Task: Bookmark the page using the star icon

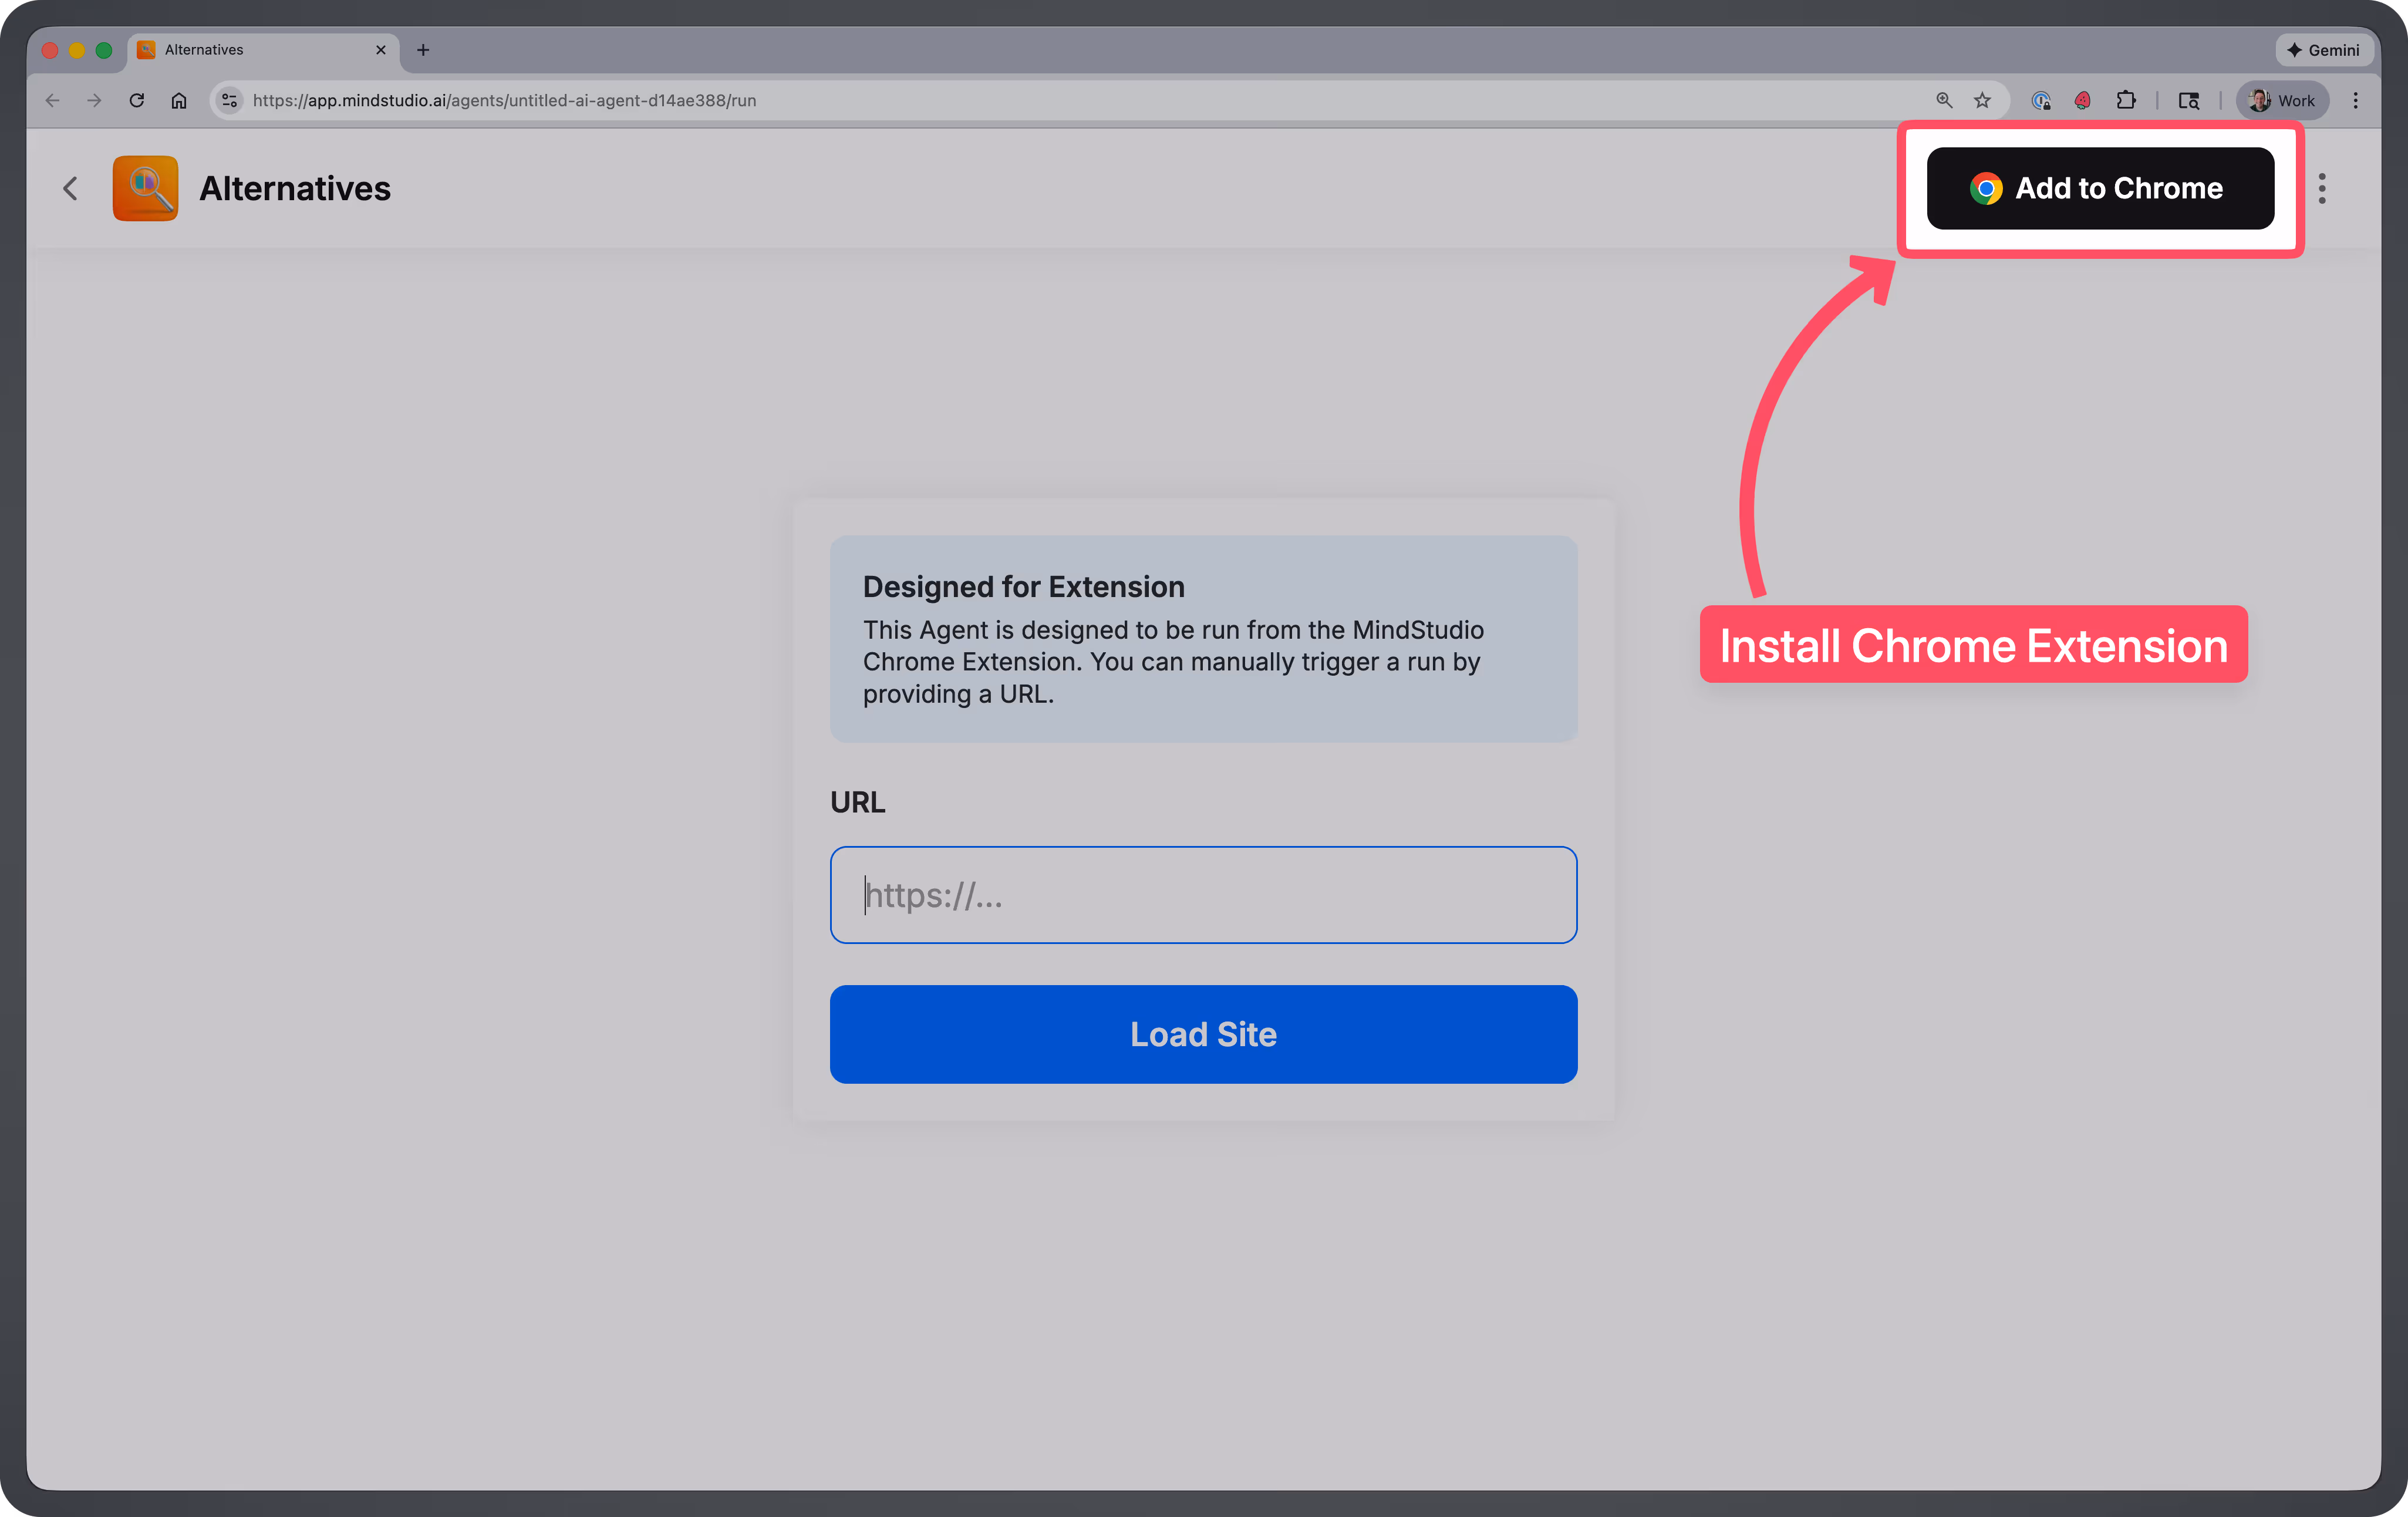Action: tap(1982, 100)
